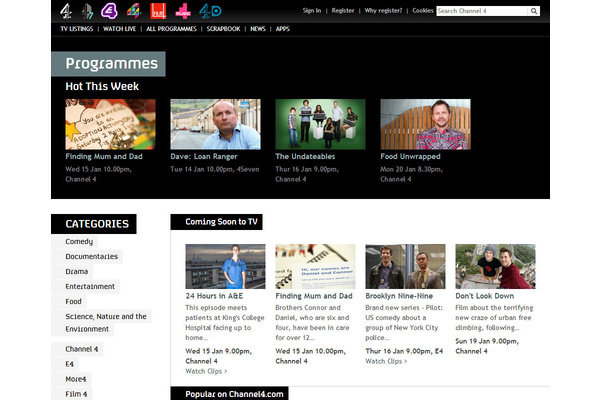This screenshot has height=400, width=600.
Task: Select Film 4 in categories list
Action: coord(76,394)
